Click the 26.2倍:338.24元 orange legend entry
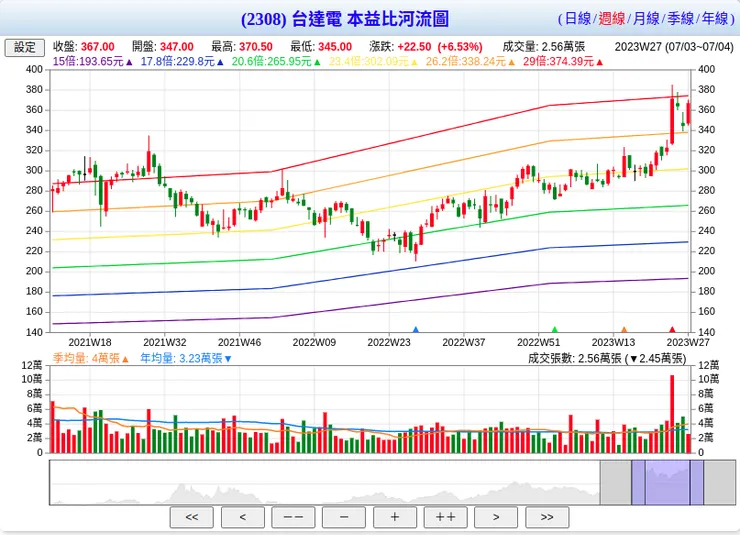This screenshot has width=740, height=535. tap(470, 62)
